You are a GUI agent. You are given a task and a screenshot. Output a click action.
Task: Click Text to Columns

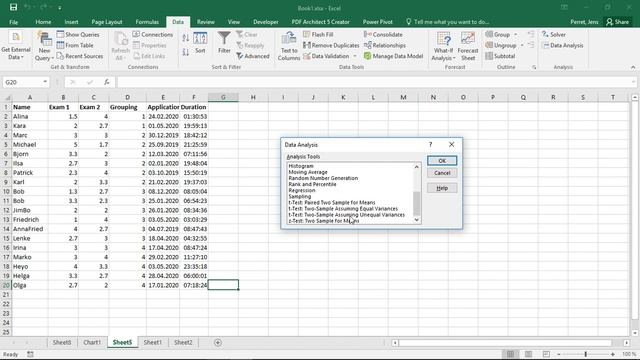[x=289, y=47]
